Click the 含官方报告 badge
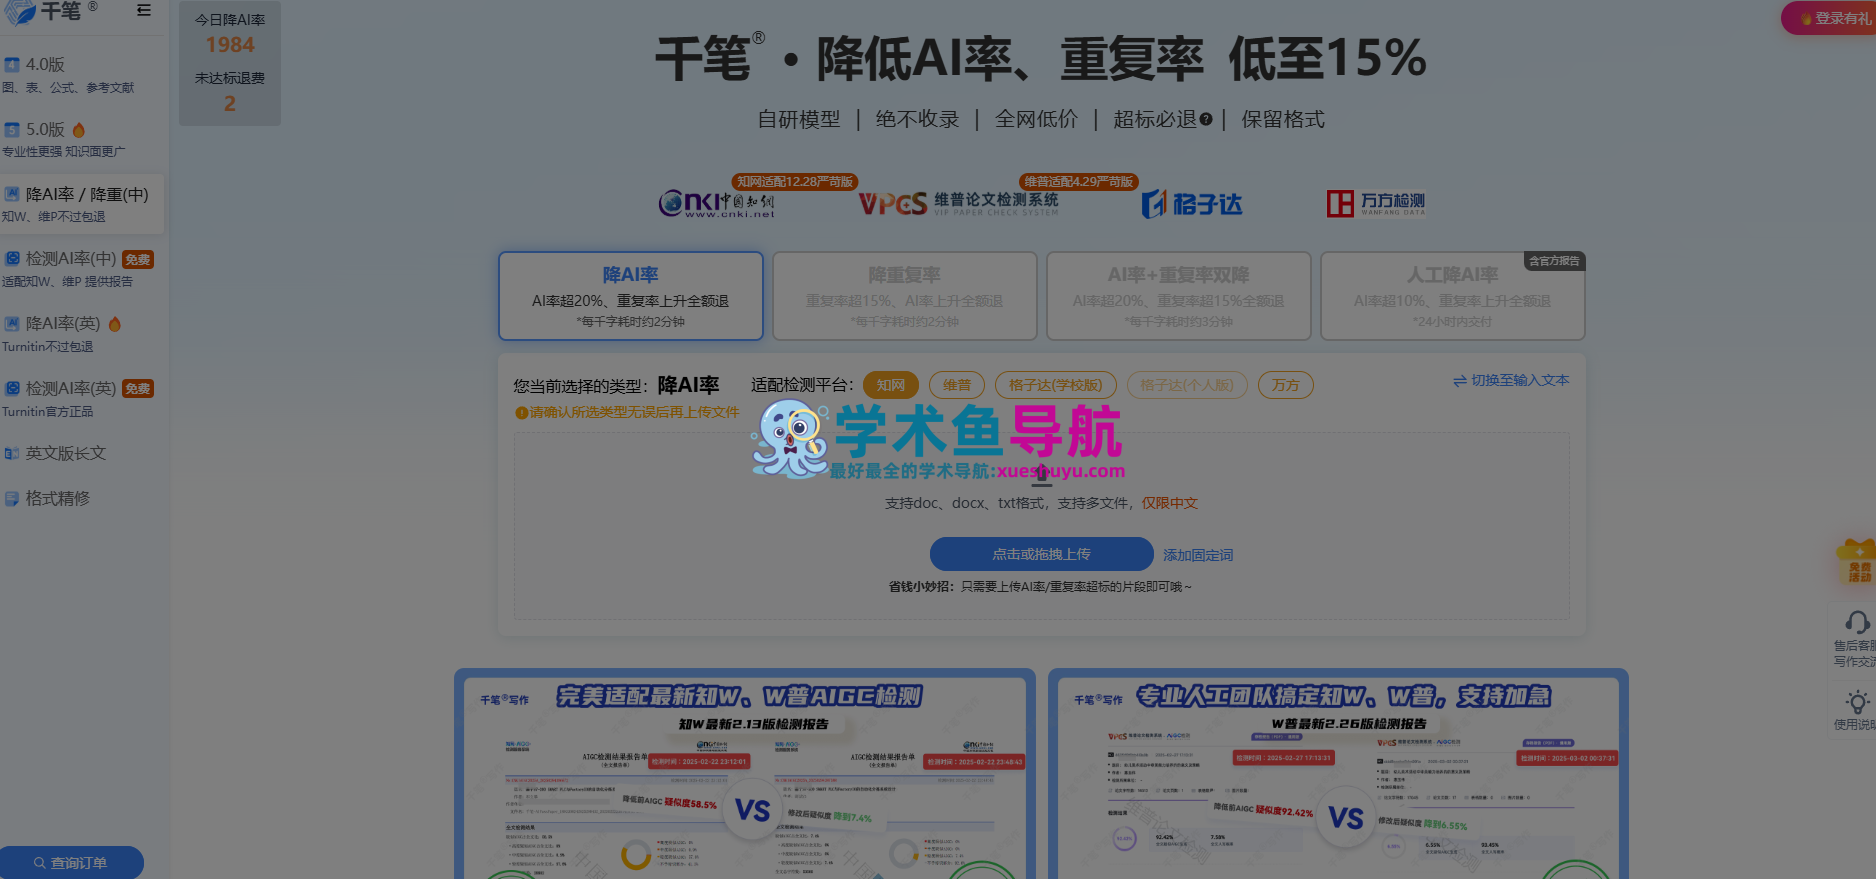This screenshot has height=879, width=1876. 1554,262
